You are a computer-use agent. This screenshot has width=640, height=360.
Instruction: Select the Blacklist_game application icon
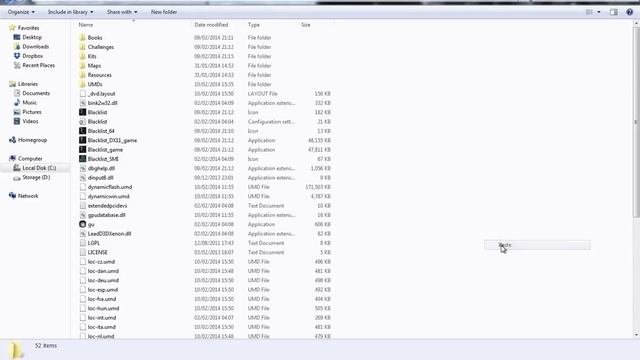pyautogui.click(x=82, y=150)
